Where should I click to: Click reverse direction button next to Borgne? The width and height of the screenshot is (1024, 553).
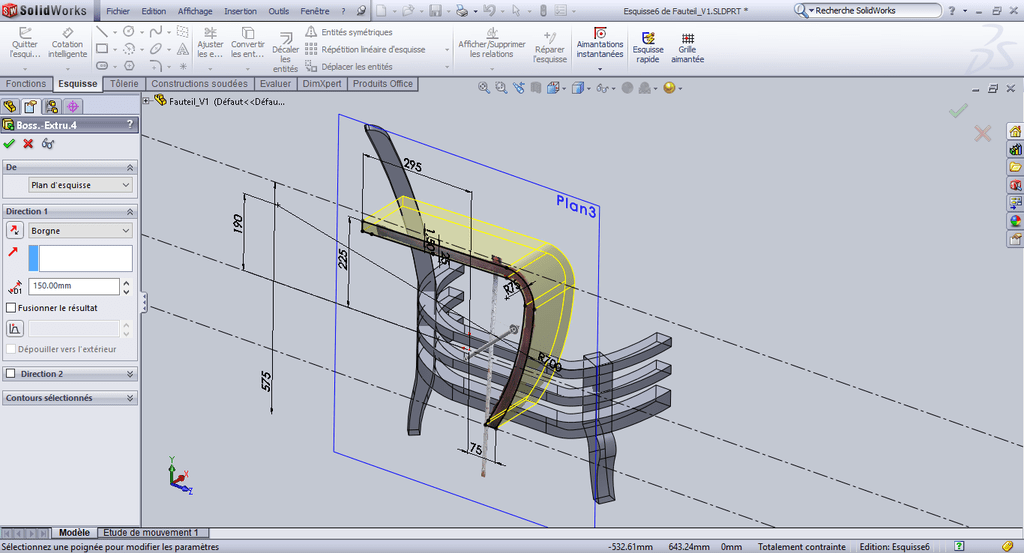[14, 230]
